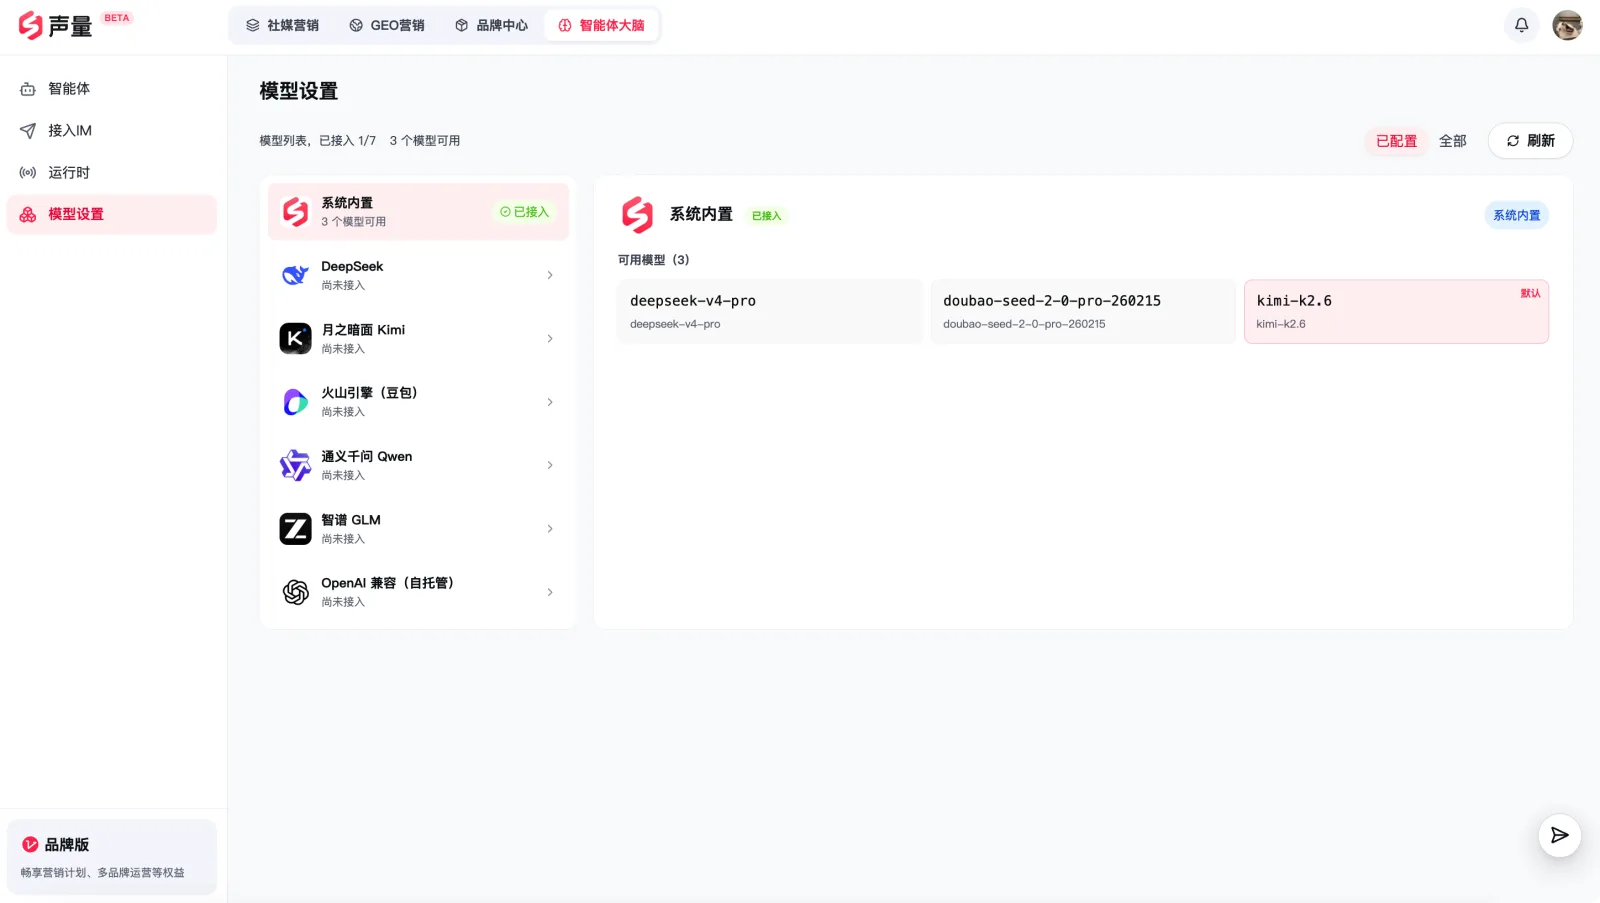Click the 火山引擎 豆包 logo icon
1600x903 pixels.
tap(295, 402)
